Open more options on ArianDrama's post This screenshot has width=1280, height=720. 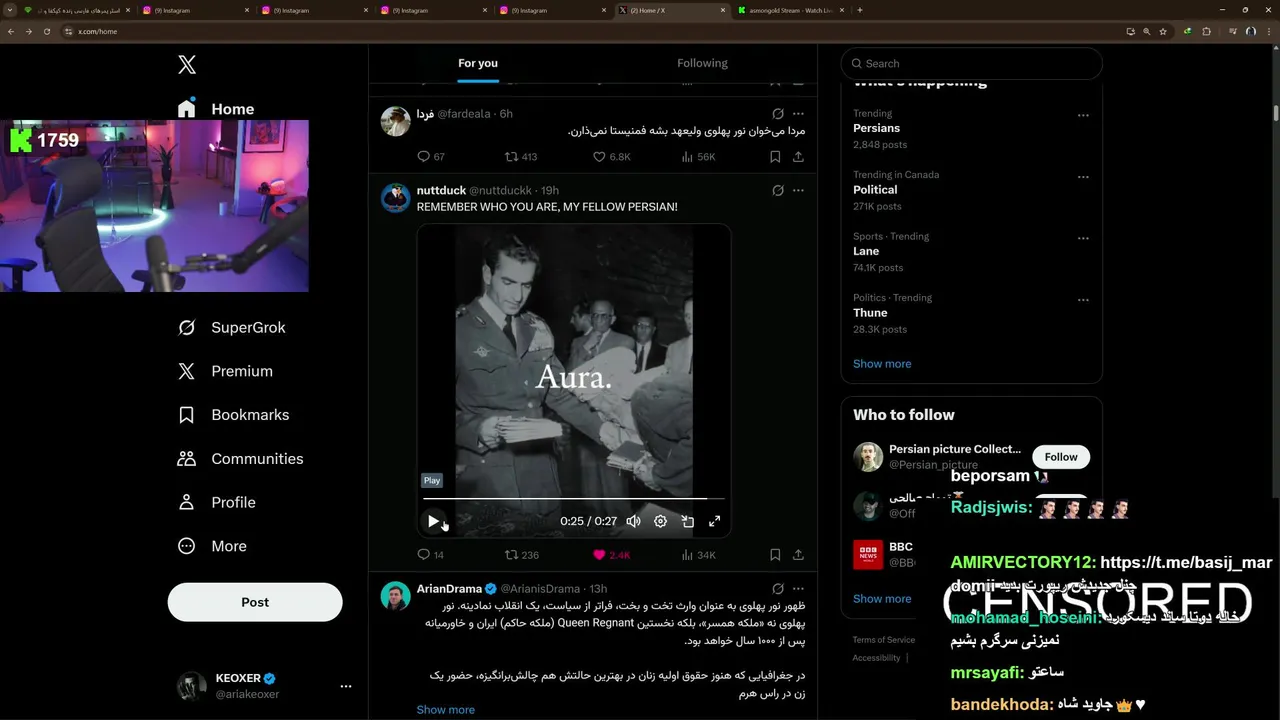[x=798, y=589]
